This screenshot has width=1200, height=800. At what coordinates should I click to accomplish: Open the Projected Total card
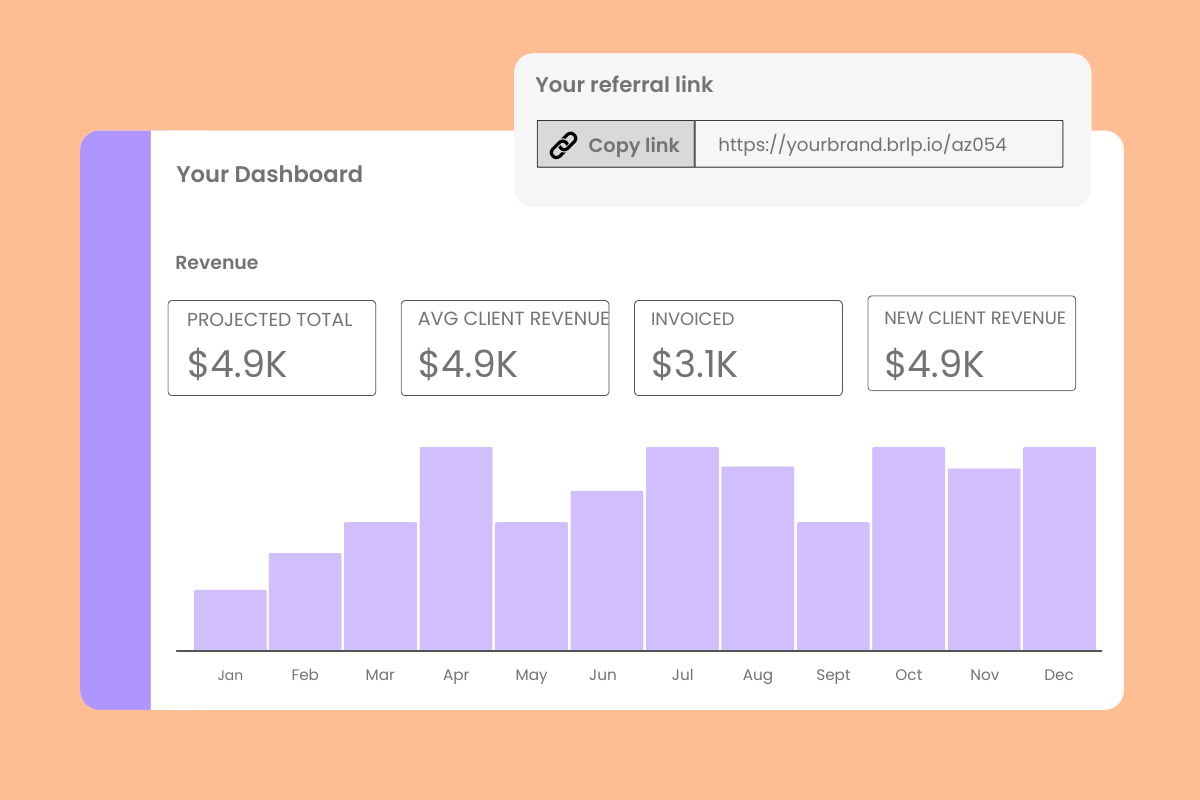tap(272, 348)
